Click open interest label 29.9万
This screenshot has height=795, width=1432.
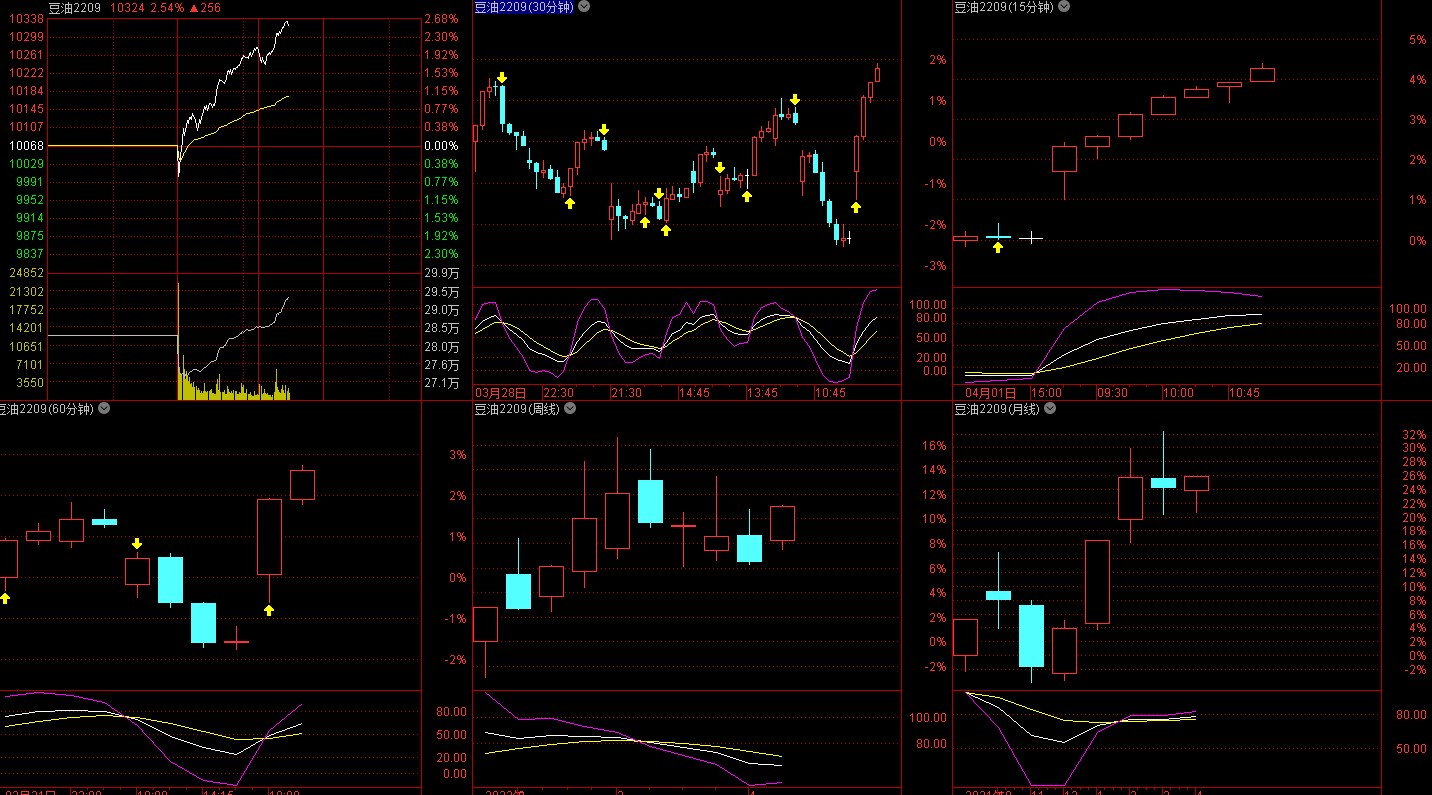pyautogui.click(x=441, y=273)
